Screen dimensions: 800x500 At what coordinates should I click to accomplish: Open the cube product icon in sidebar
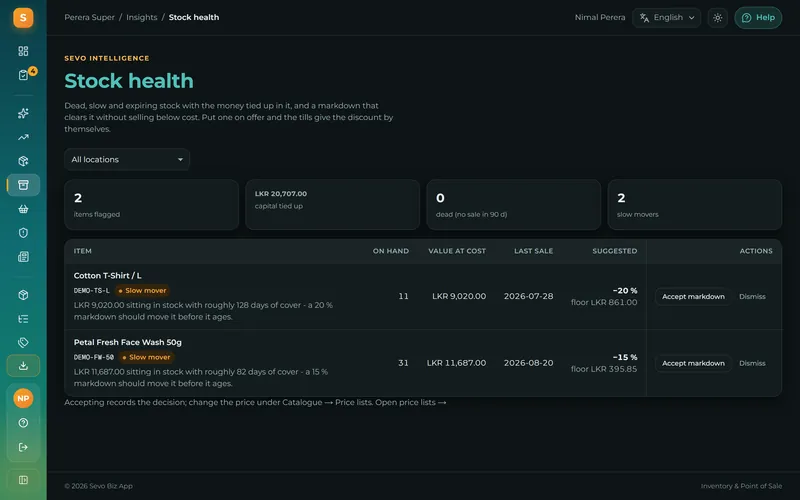pos(23,295)
